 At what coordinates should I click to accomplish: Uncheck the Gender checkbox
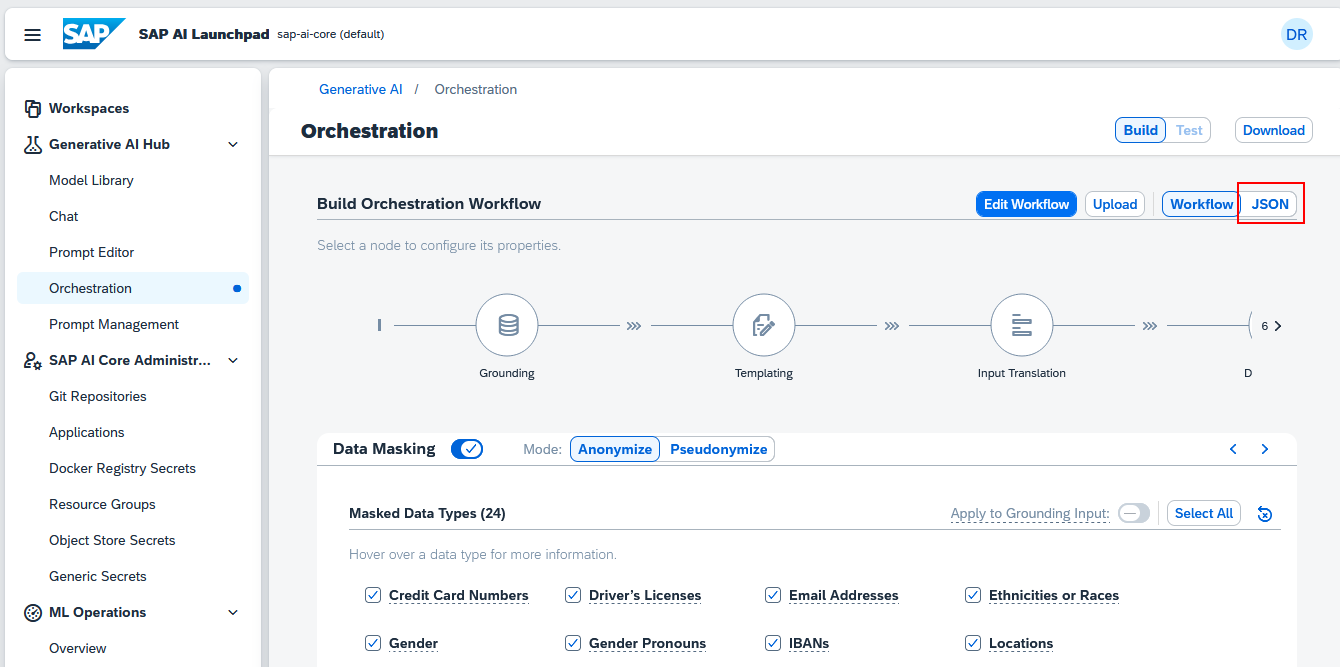click(x=373, y=643)
